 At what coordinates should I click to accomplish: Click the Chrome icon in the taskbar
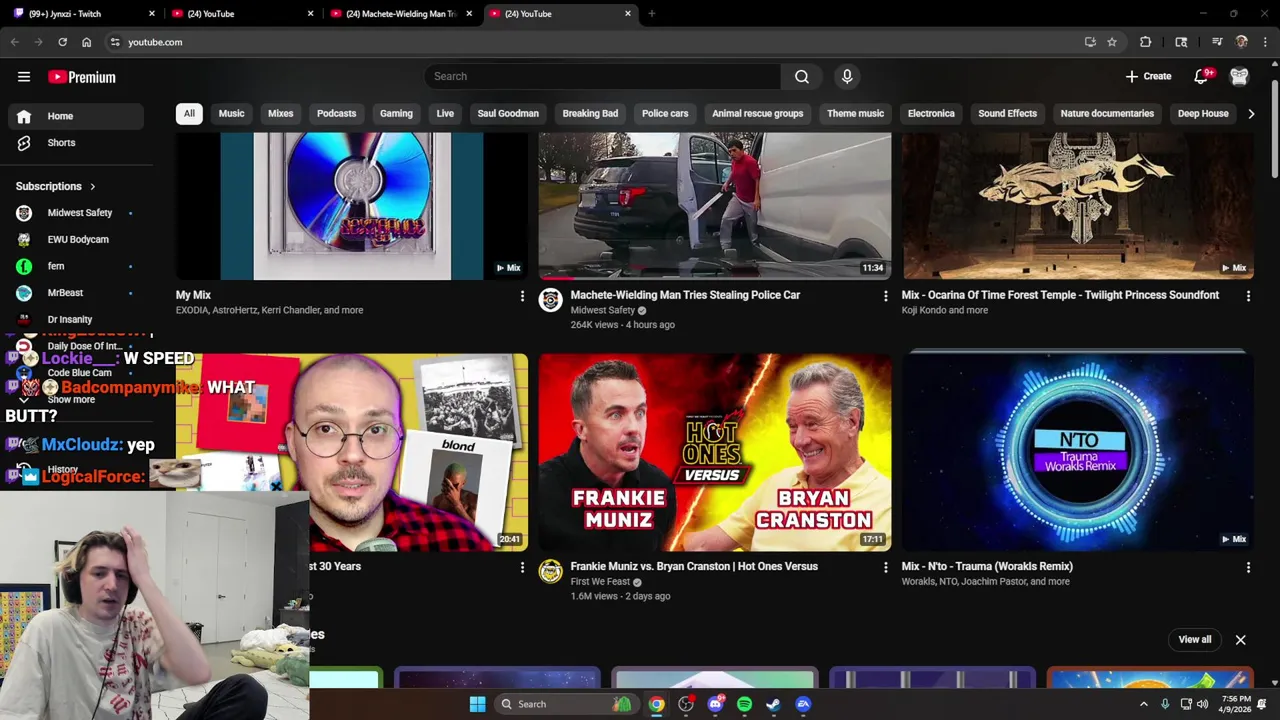pos(656,704)
